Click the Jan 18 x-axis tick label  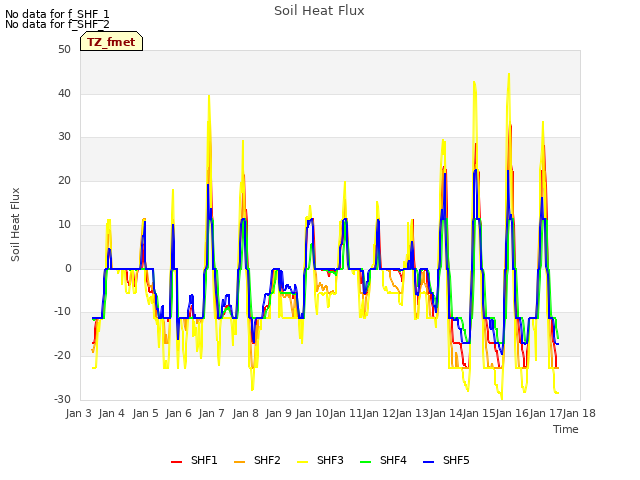pyautogui.click(x=579, y=413)
